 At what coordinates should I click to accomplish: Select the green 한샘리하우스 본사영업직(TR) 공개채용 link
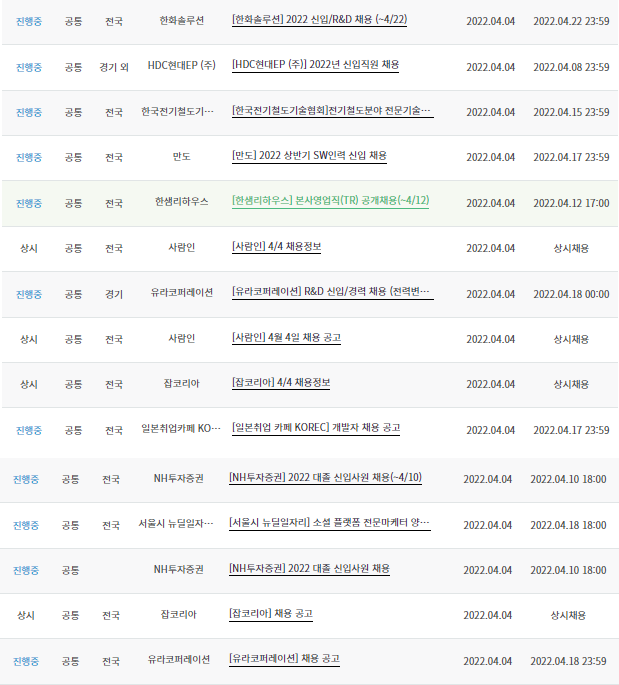click(x=330, y=201)
